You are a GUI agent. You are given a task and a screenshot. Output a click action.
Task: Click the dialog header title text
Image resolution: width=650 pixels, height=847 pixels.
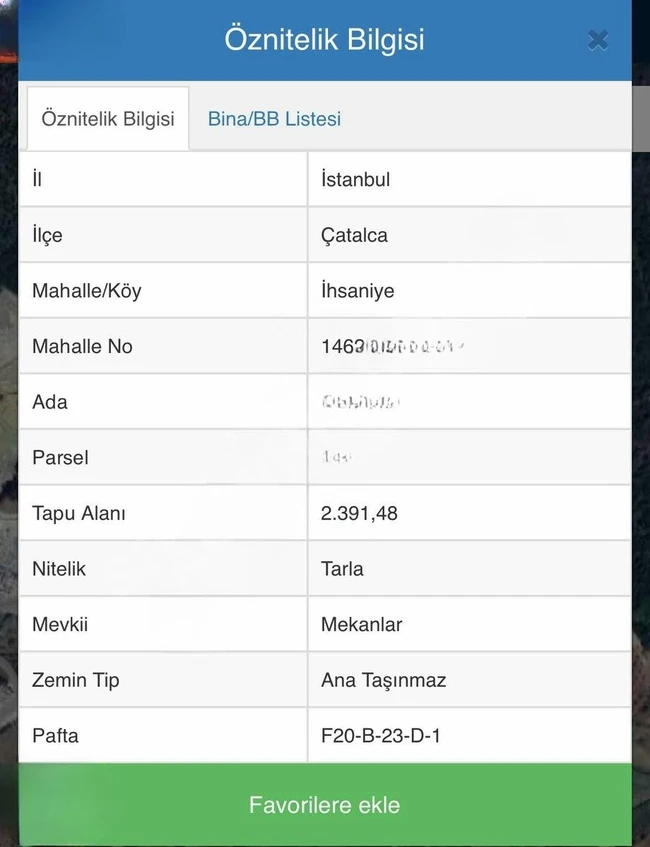(325, 40)
